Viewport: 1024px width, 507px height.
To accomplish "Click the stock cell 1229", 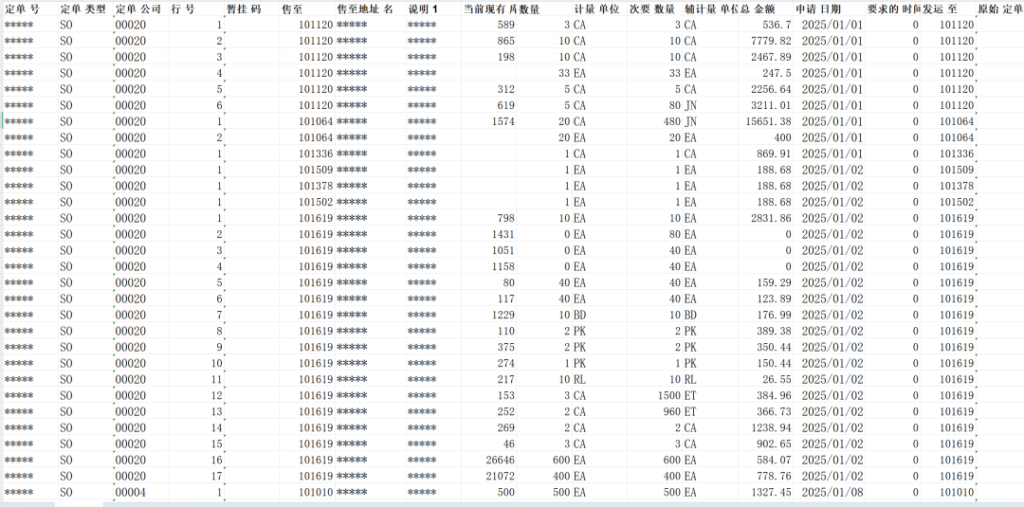I will pos(503,315).
